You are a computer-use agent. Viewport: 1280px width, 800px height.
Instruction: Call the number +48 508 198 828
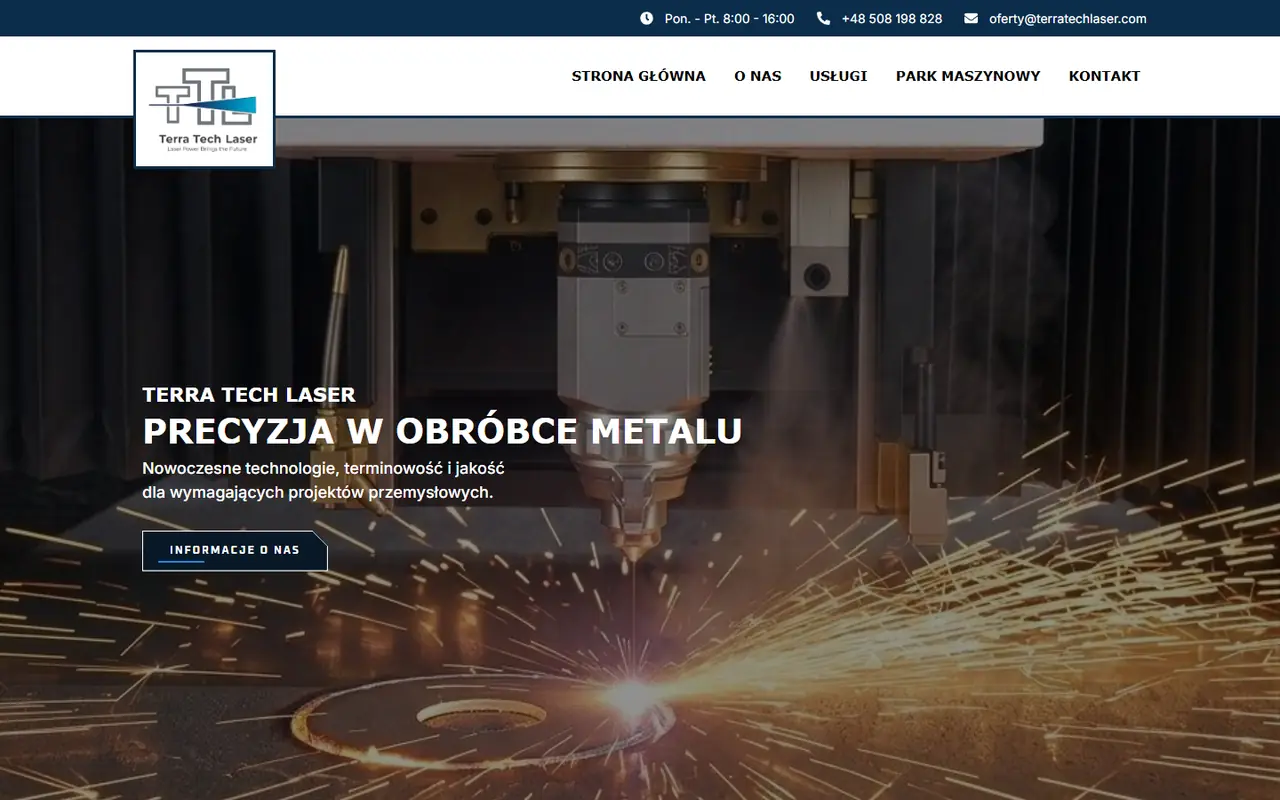click(x=892, y=18)
